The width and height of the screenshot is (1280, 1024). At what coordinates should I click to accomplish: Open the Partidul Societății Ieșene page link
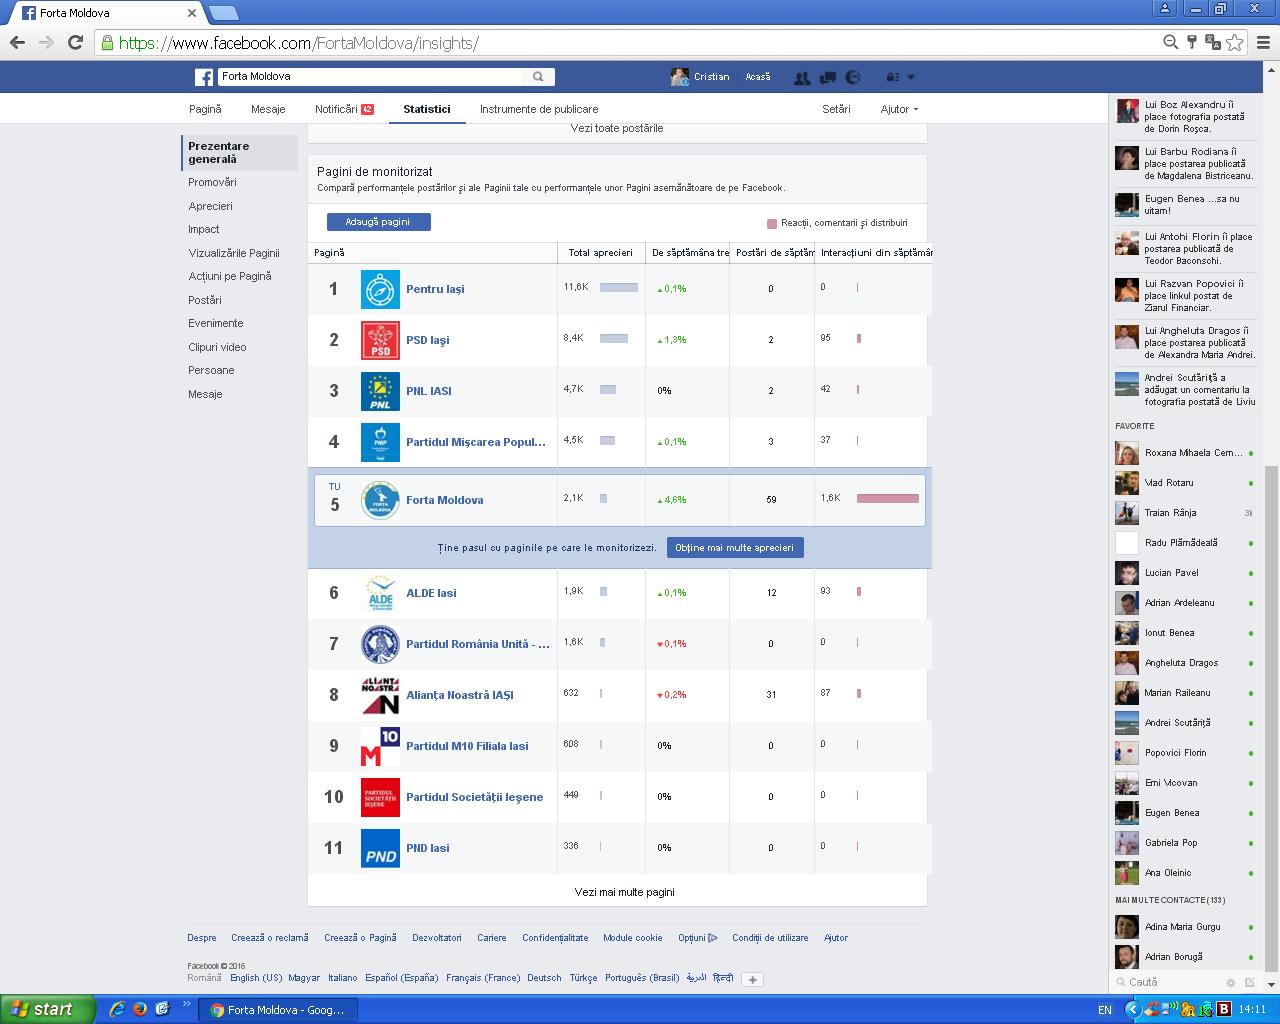coord(474,797)
